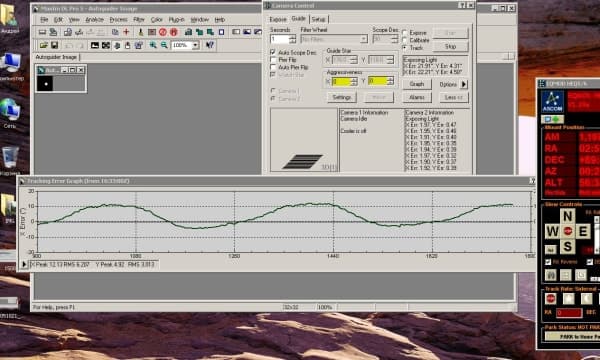
Task: Switch to the Expose tab in Camera Control
Action: coord(278,19)
